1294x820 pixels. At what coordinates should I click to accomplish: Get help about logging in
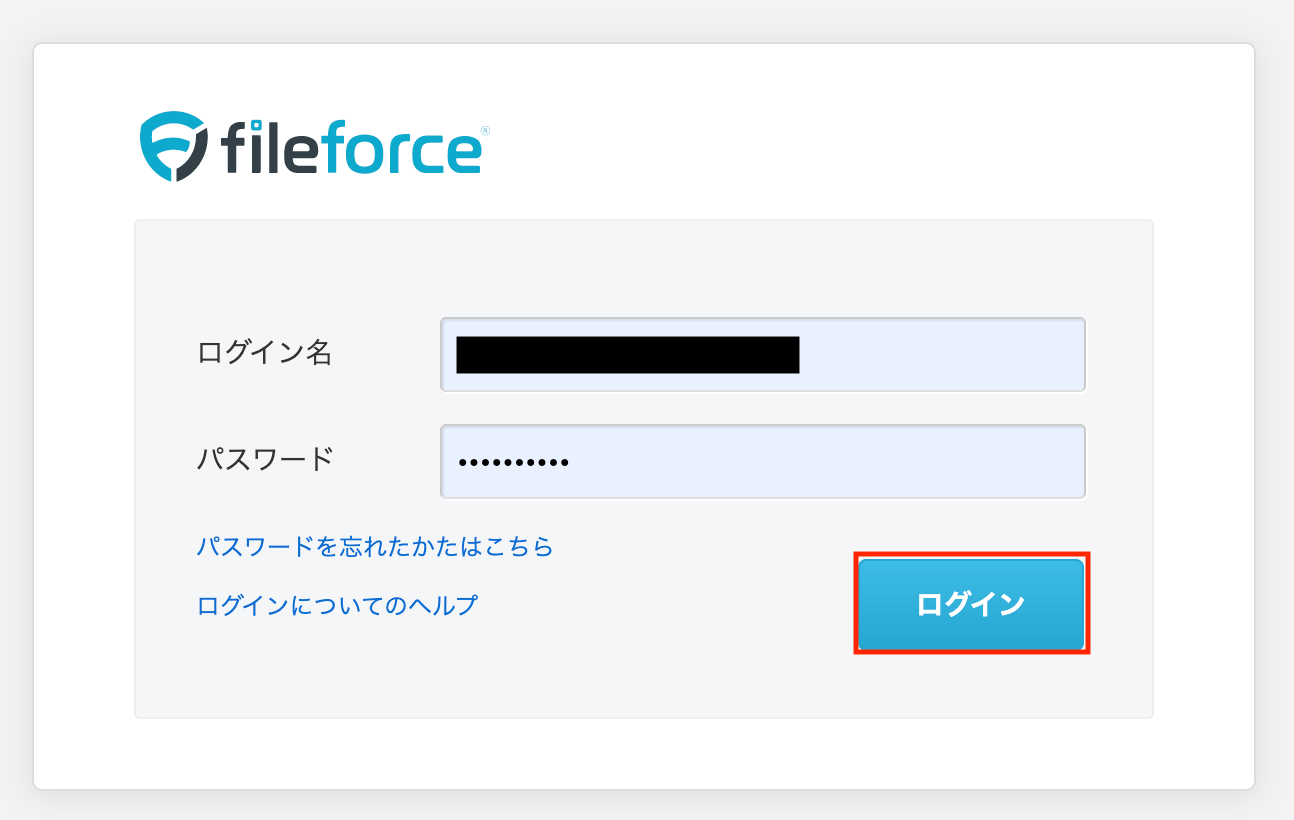pyautogui.click(x=337, y=605)
